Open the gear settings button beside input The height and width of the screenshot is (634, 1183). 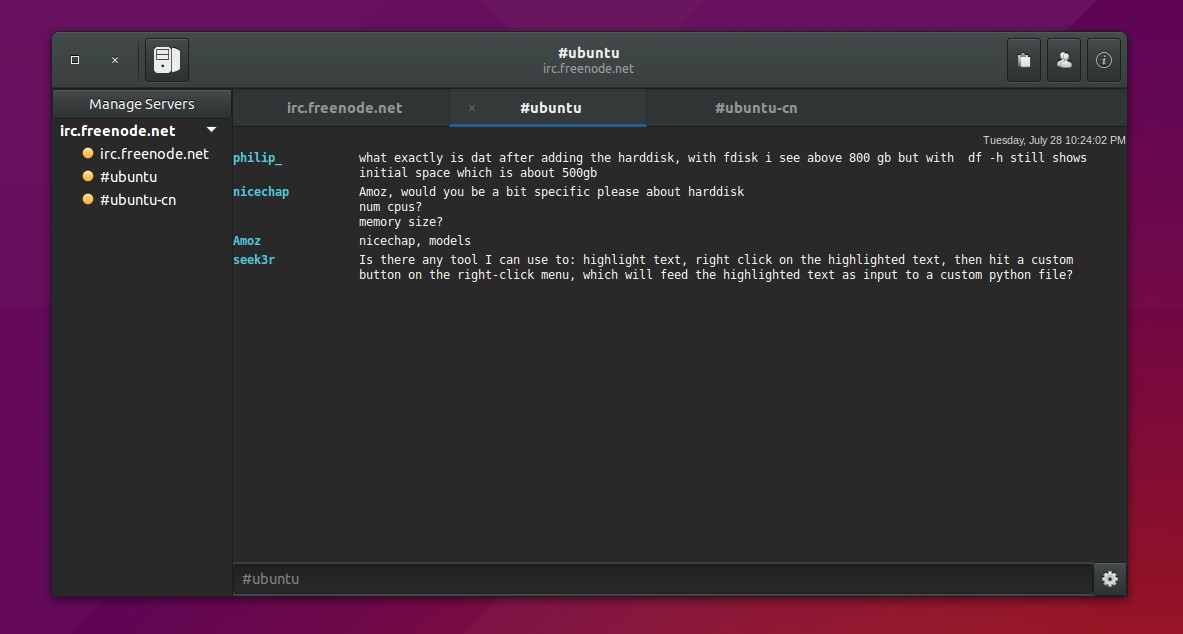[1110, 579]
